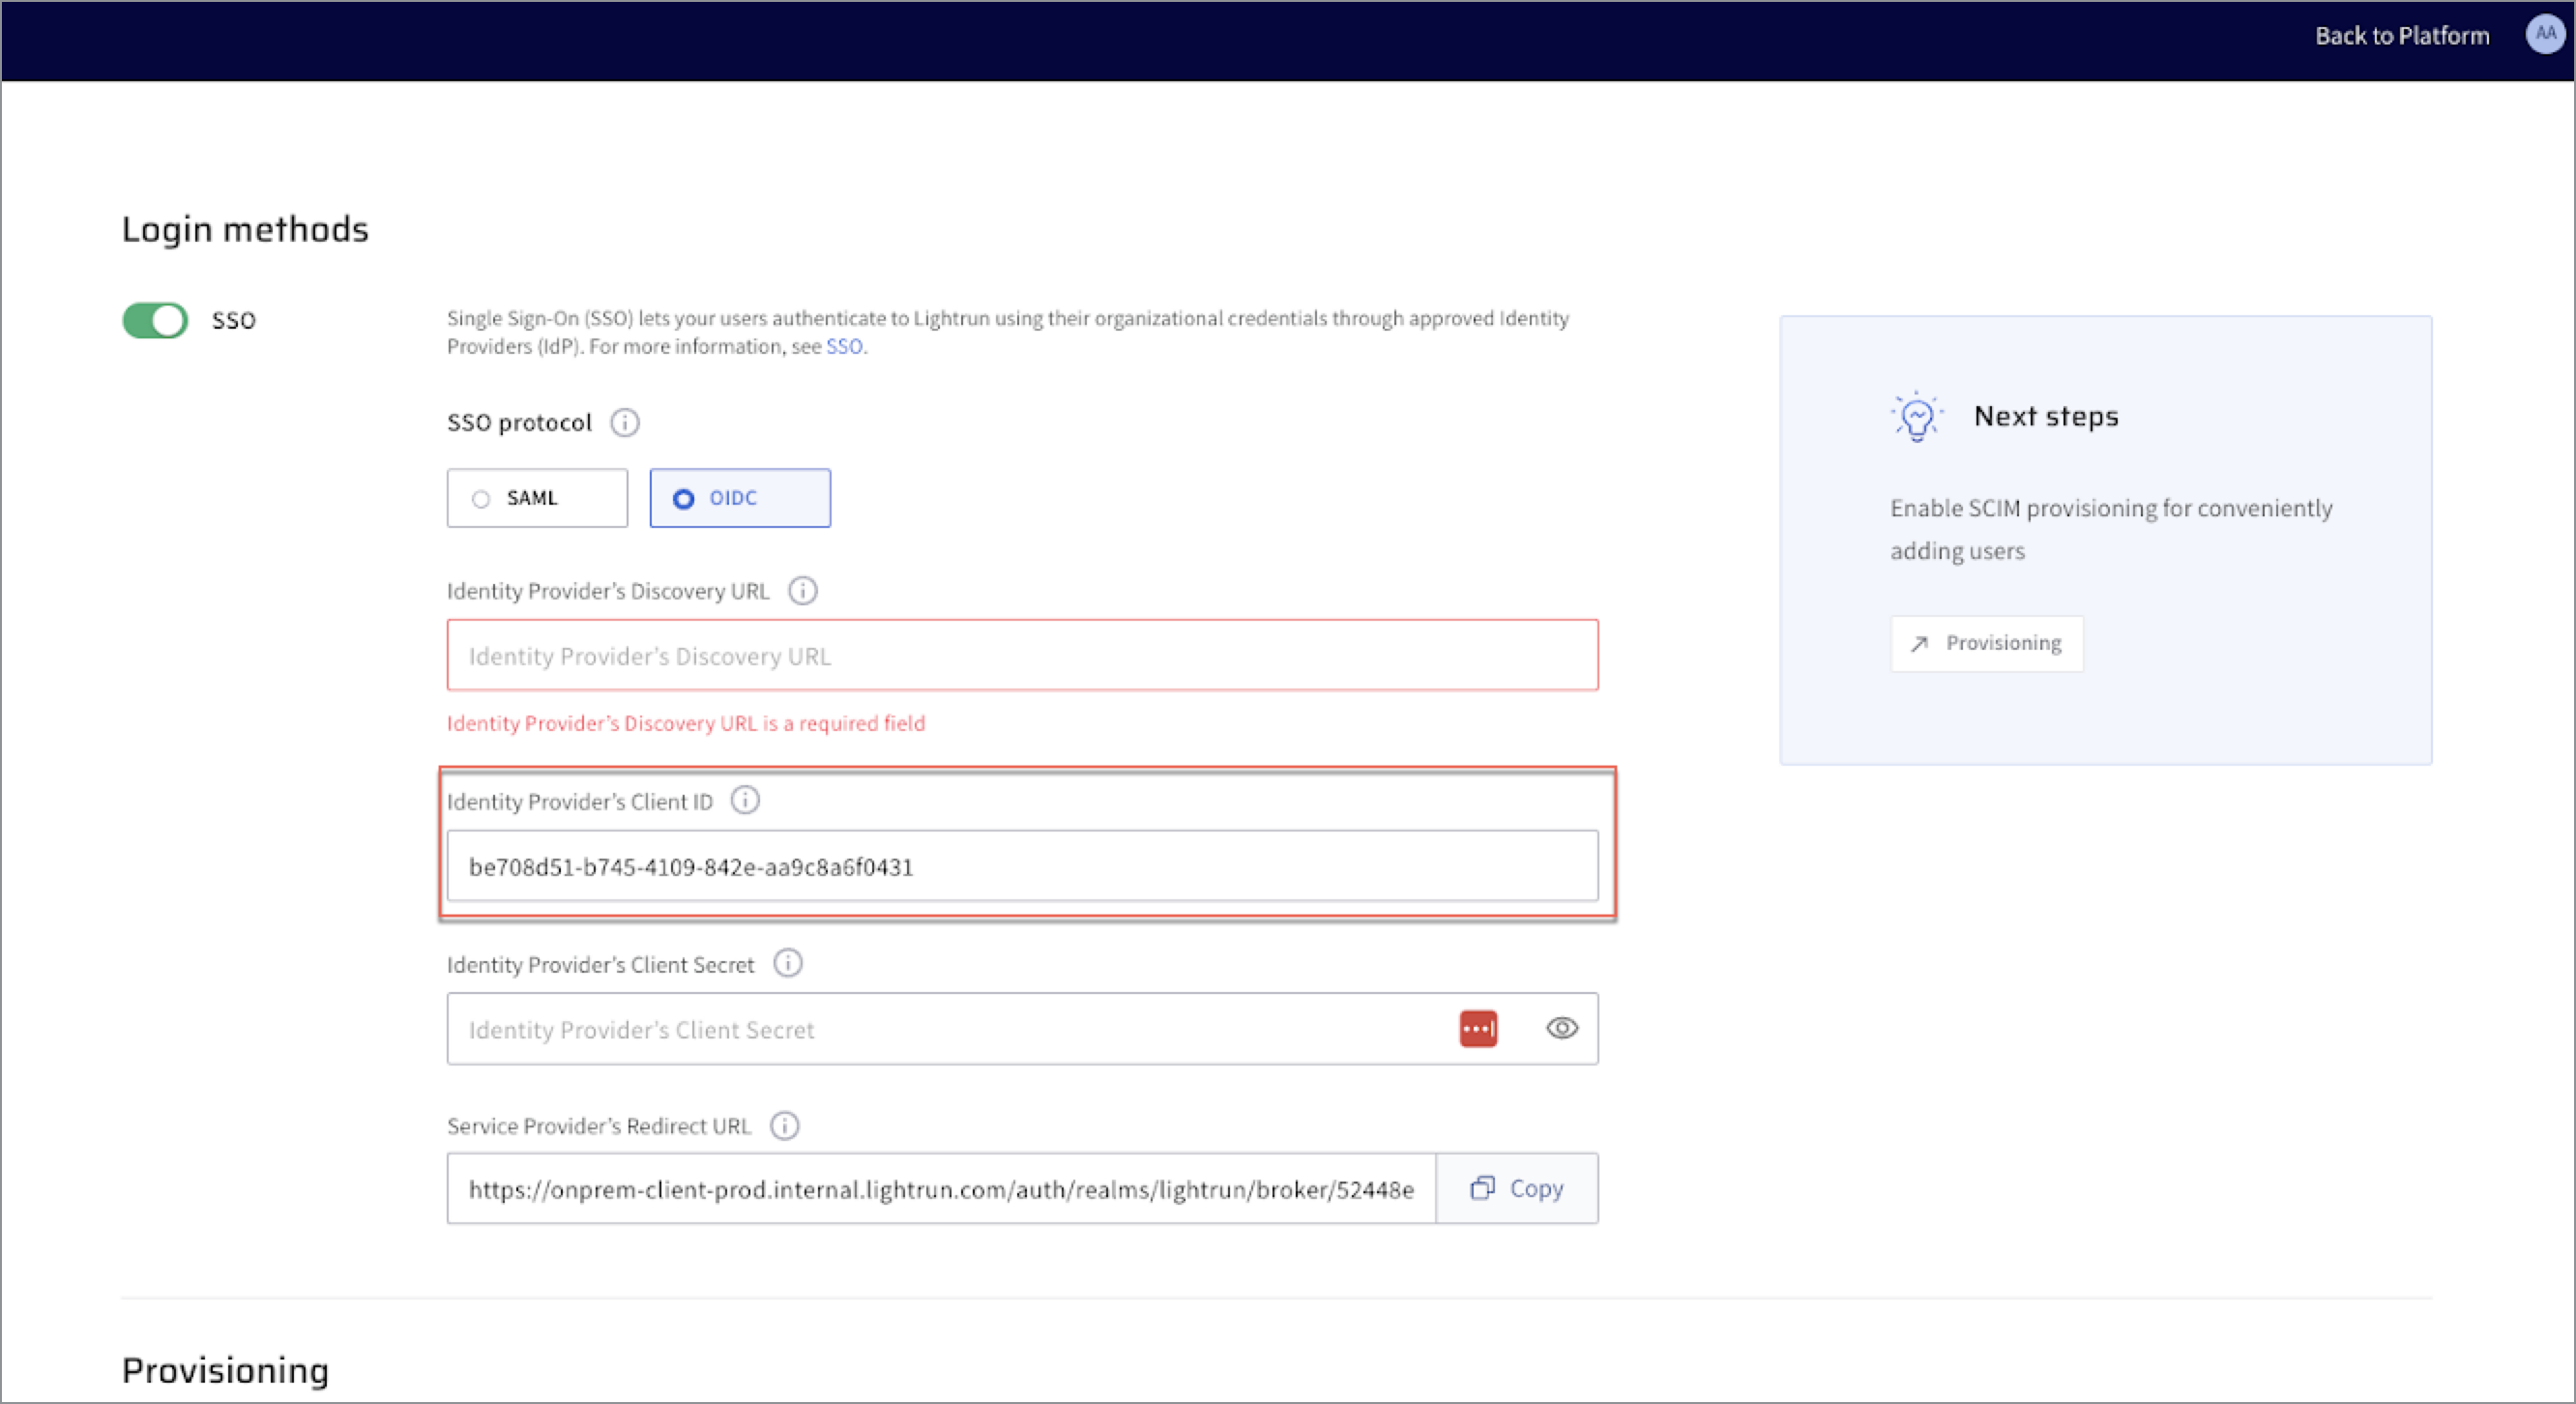This screenshot has width=2576, height=1404.
Task: Click Discovery URL info icon
Action: click(802, 591)
